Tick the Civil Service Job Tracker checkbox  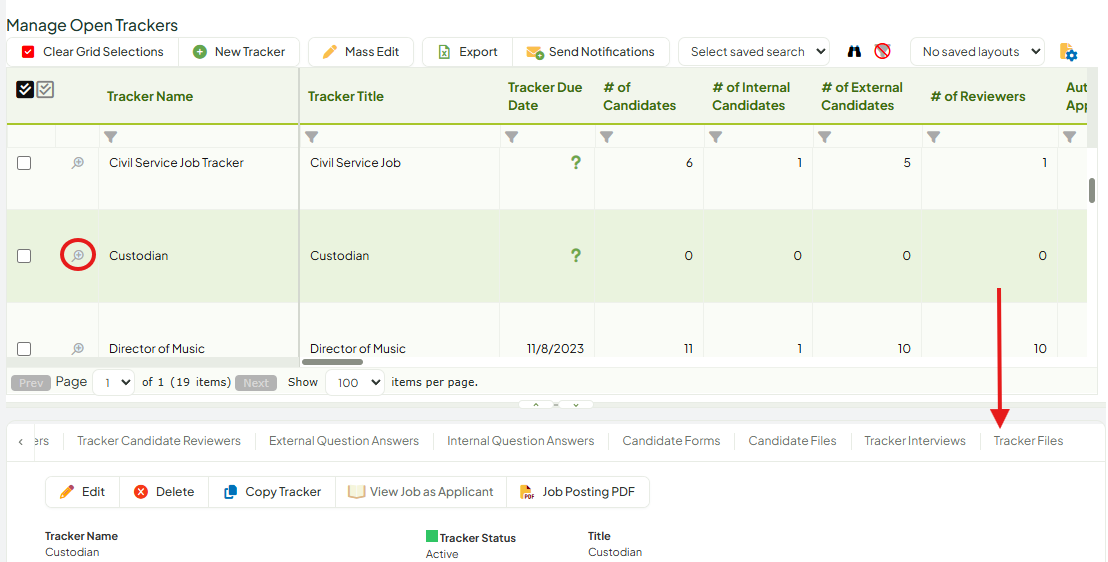(x=24, y=163)
